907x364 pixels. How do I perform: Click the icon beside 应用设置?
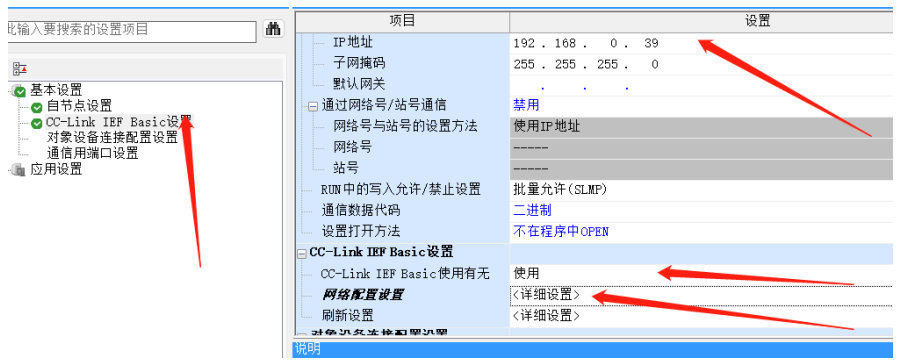click(20, 170)
